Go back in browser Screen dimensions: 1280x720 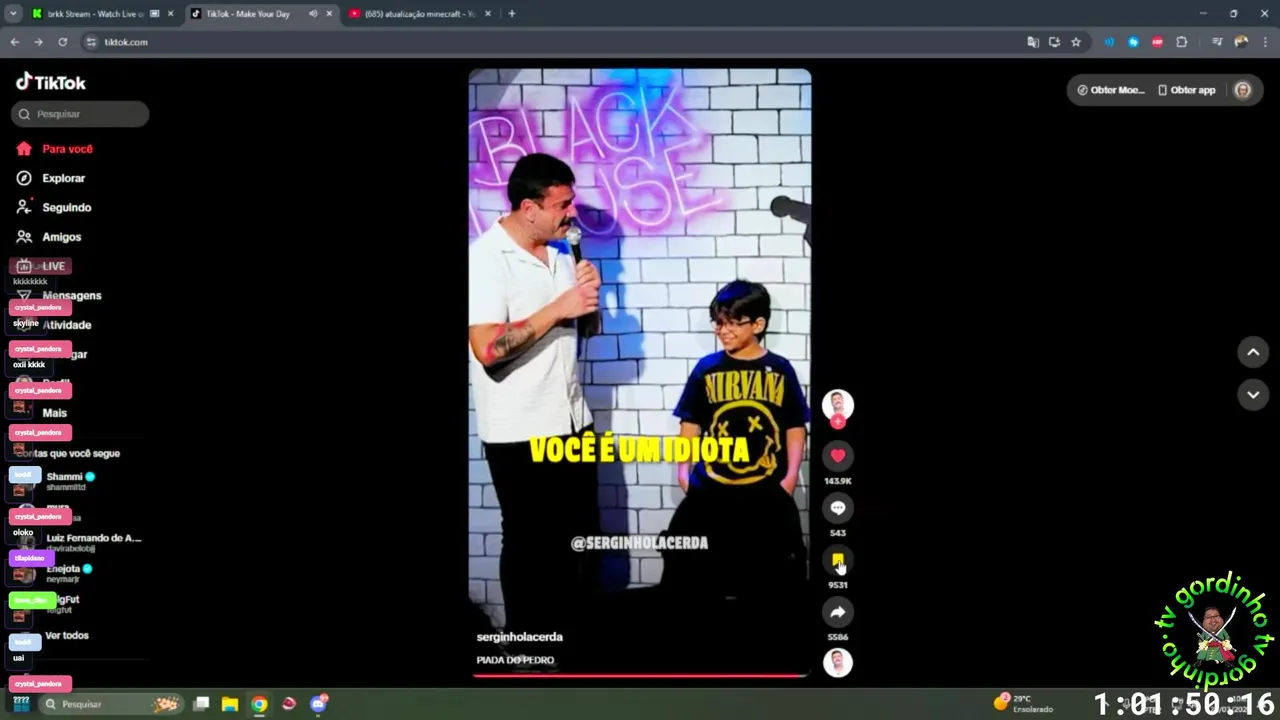point(14,42)
